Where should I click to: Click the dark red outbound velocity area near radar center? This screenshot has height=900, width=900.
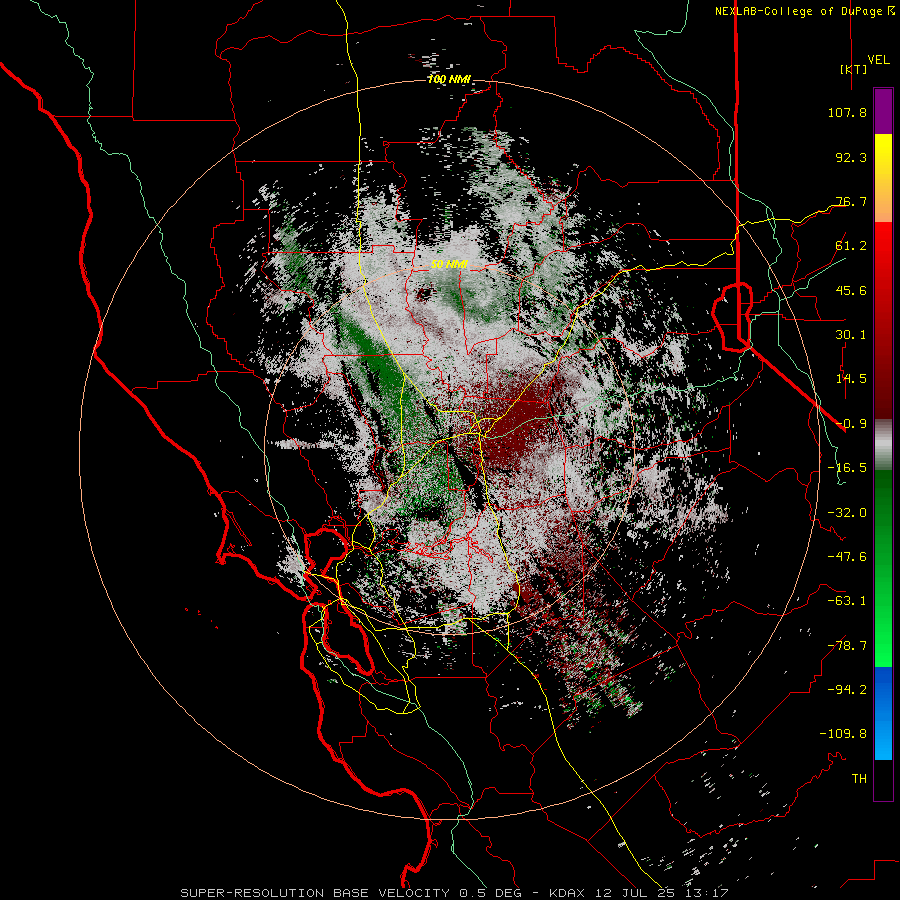point(514,422)
